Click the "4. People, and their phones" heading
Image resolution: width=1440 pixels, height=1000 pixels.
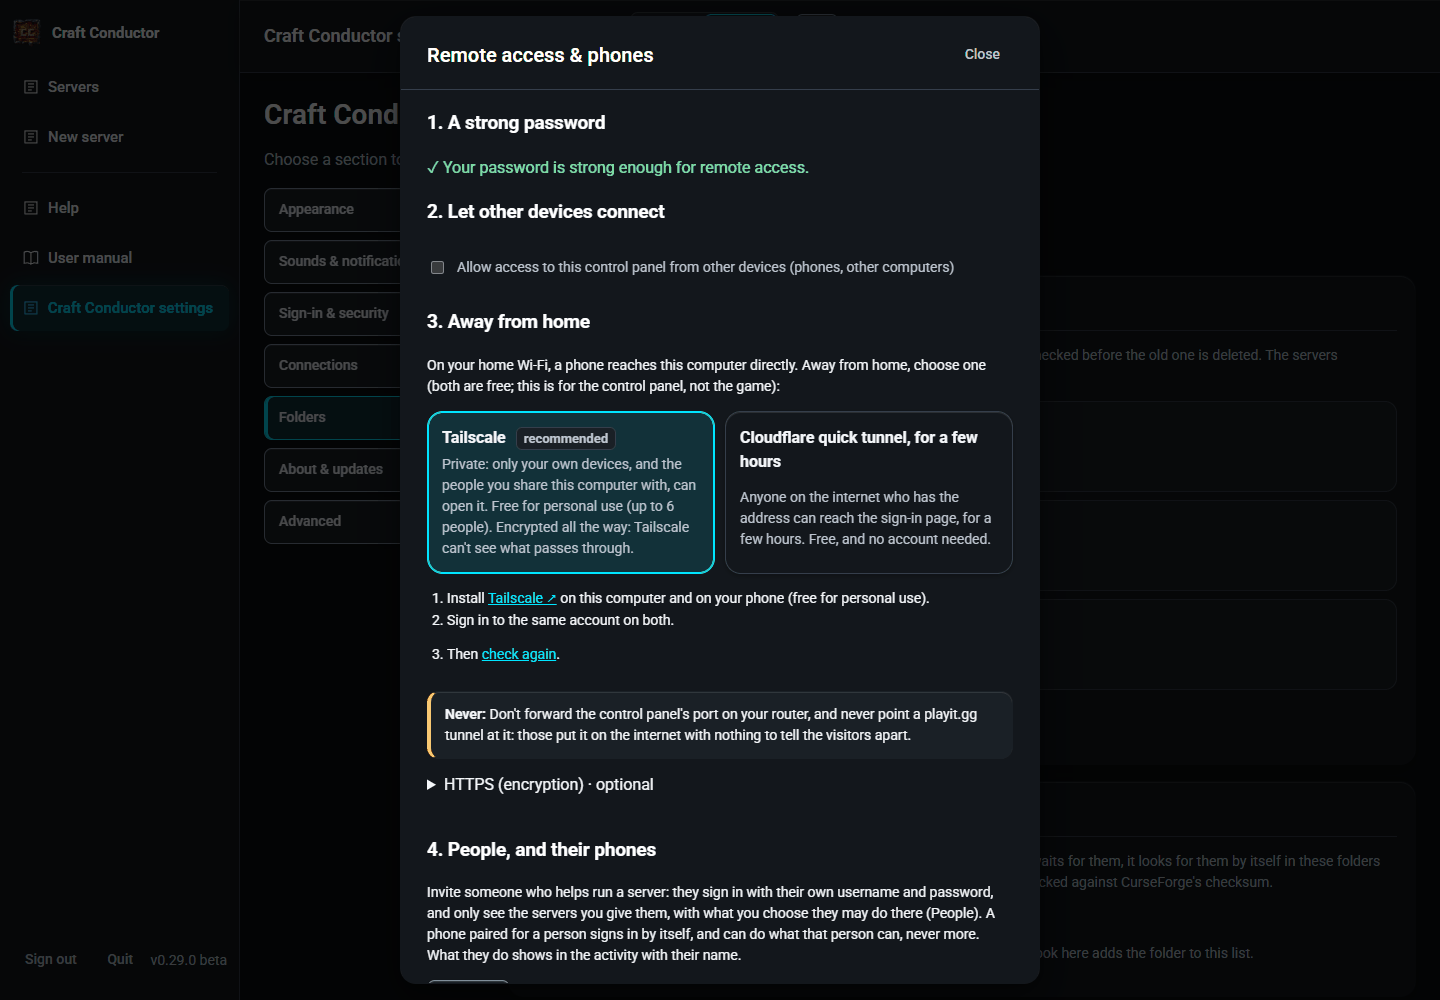coord(541,850)
